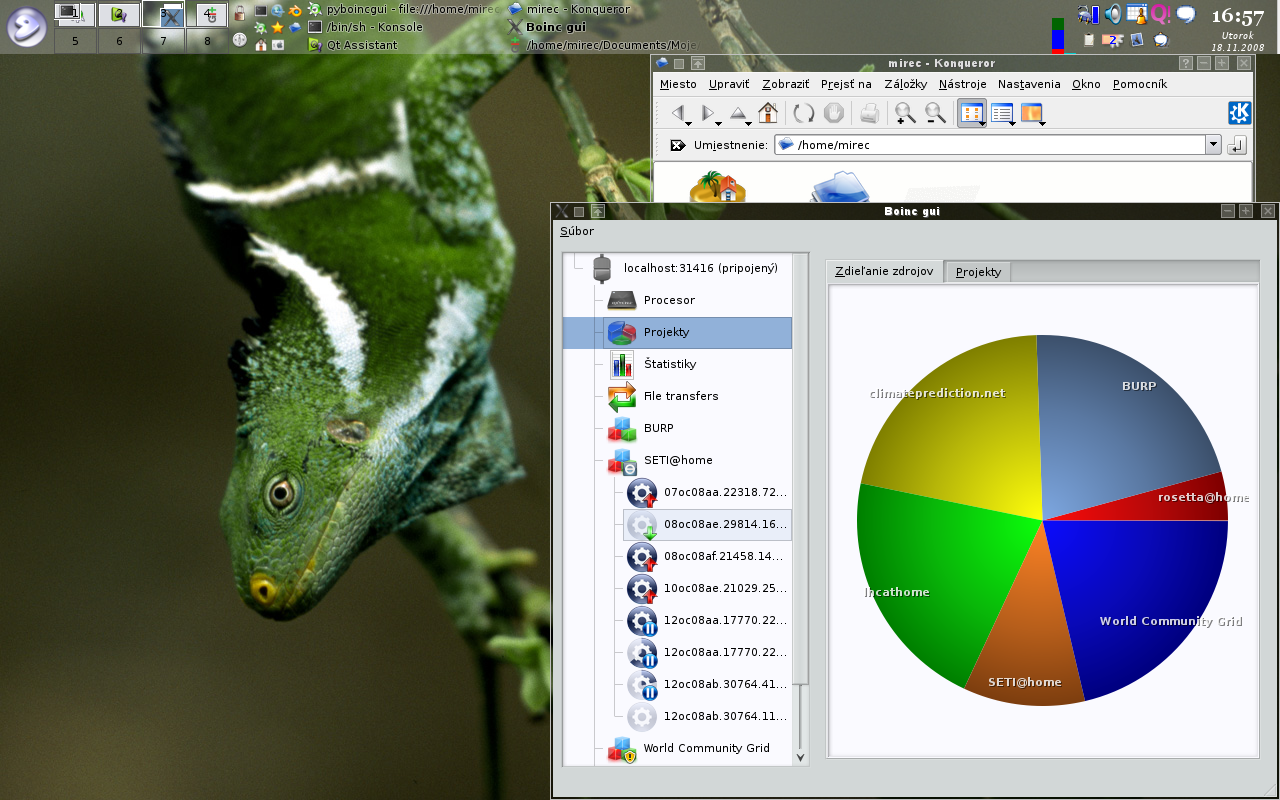Select task 07oc08aa.22318.72 under SETI@home

[724, 492]
